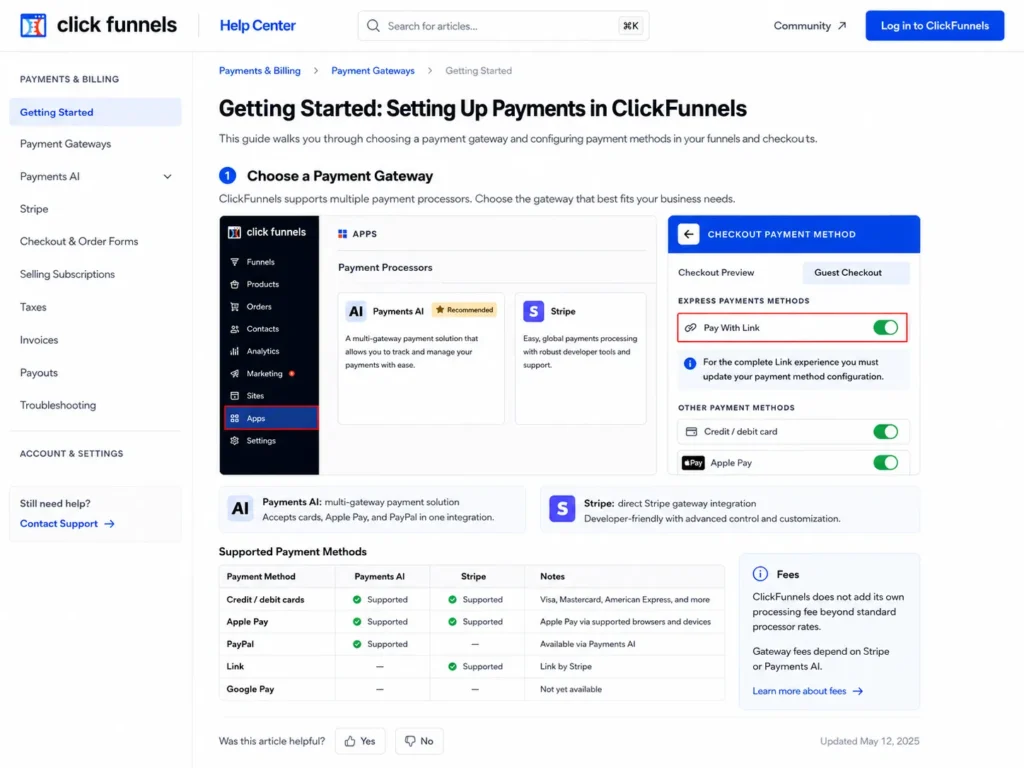Image resolution: width=1024 pixels, height=768 pixels.
Task: Click the Marketing rocket icon
Action: pos(234,374)
